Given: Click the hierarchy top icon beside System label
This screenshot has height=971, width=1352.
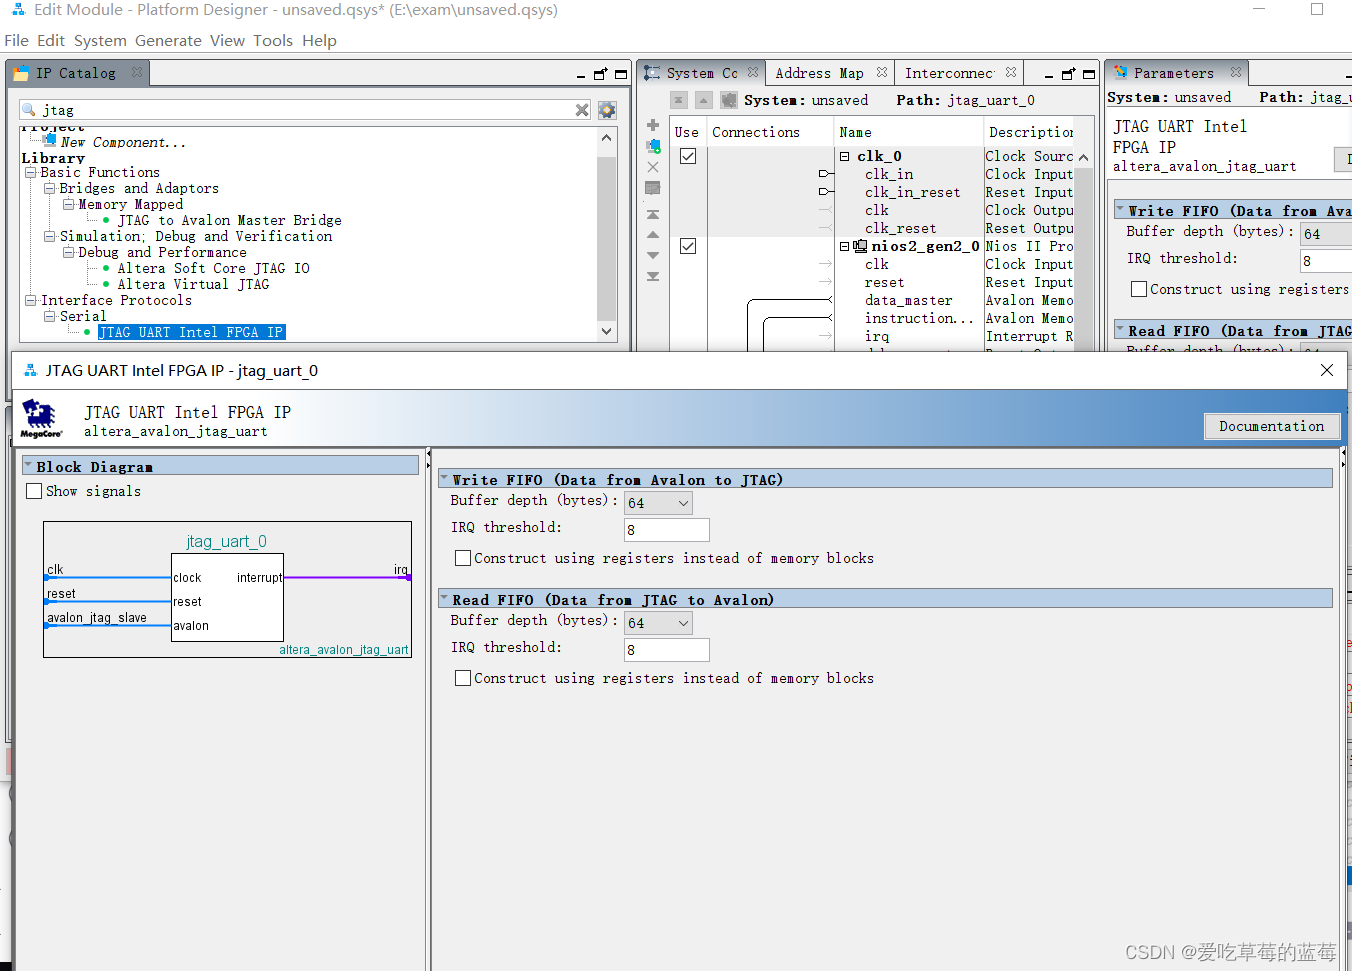Looking at the screenshot, I should pyautogui.click(x=679, y=100).
